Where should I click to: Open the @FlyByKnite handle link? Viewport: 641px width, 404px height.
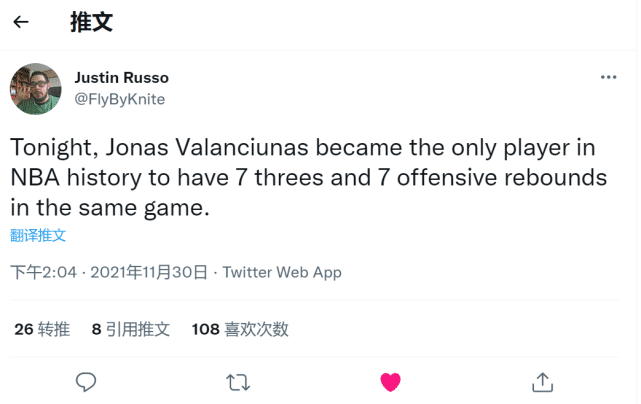(120, 99)
